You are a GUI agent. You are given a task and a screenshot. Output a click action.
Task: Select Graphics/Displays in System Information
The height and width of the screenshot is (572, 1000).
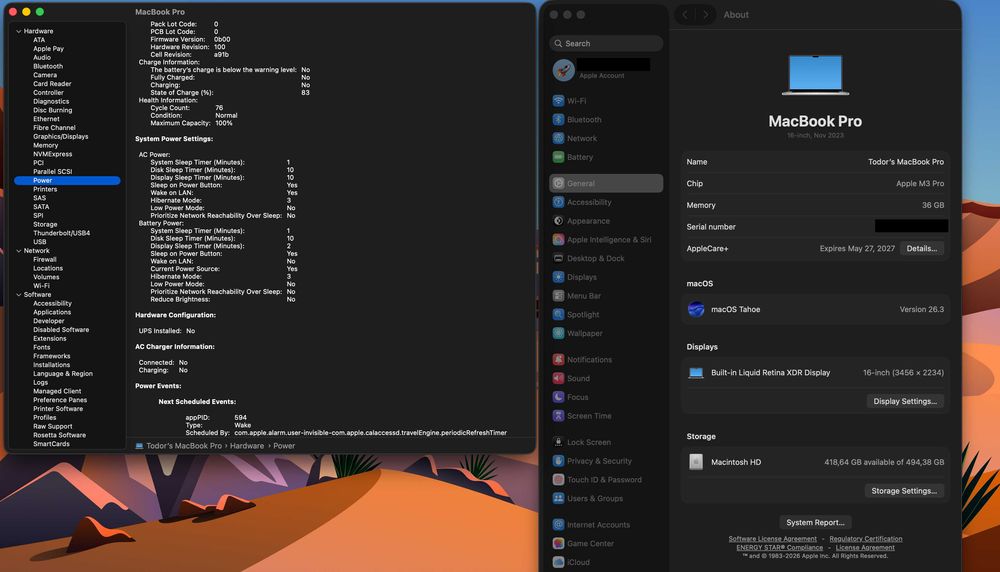point(61,136)
